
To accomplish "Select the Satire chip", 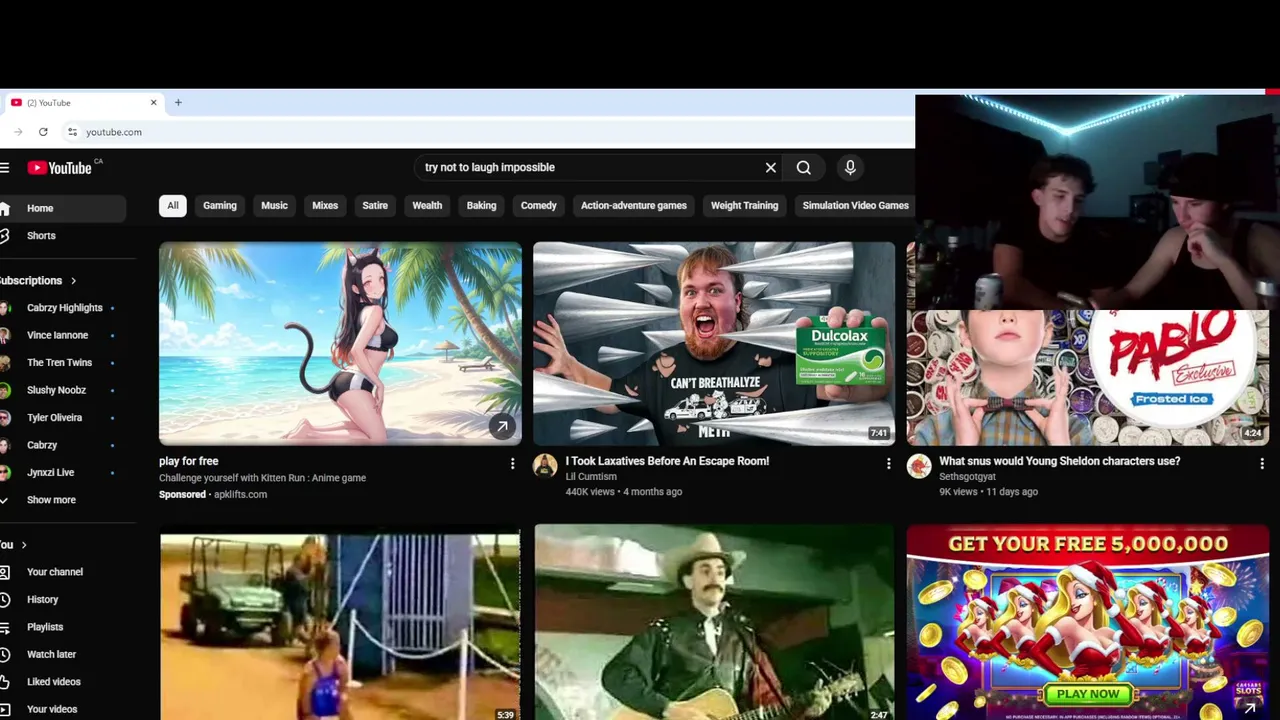I will pos(375,206).
